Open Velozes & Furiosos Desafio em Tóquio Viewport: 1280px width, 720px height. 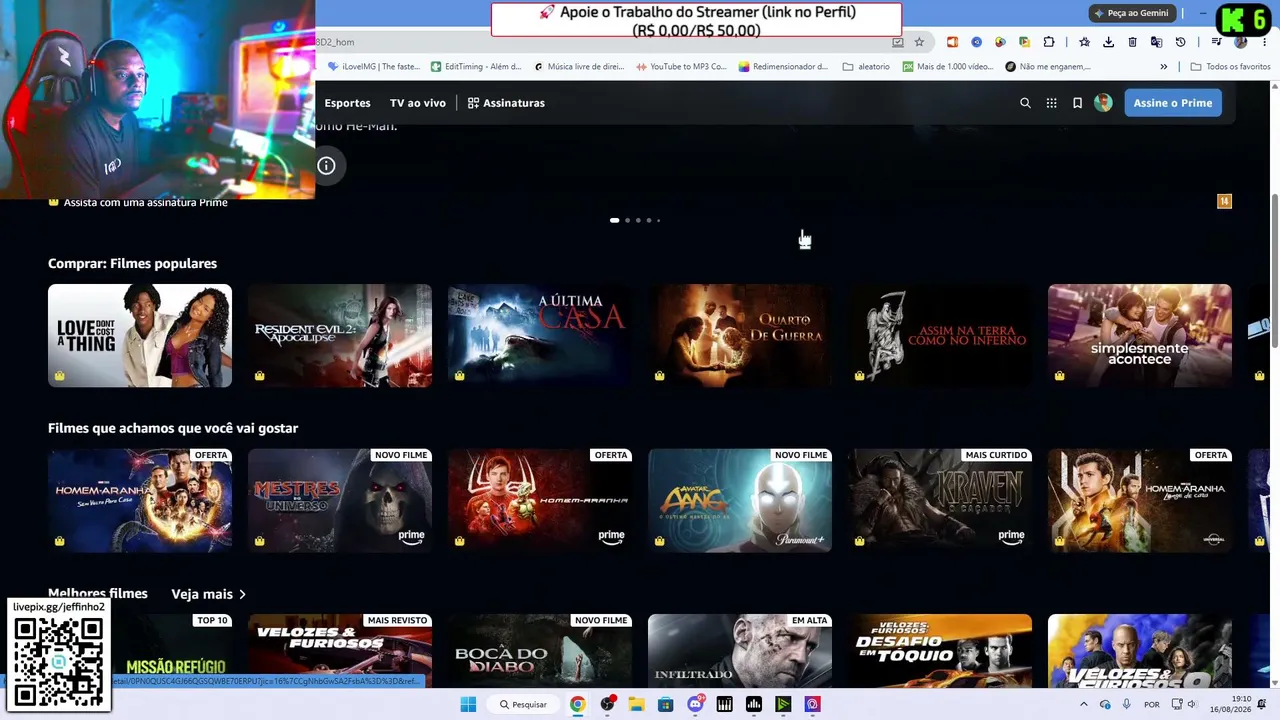(940, 651)
